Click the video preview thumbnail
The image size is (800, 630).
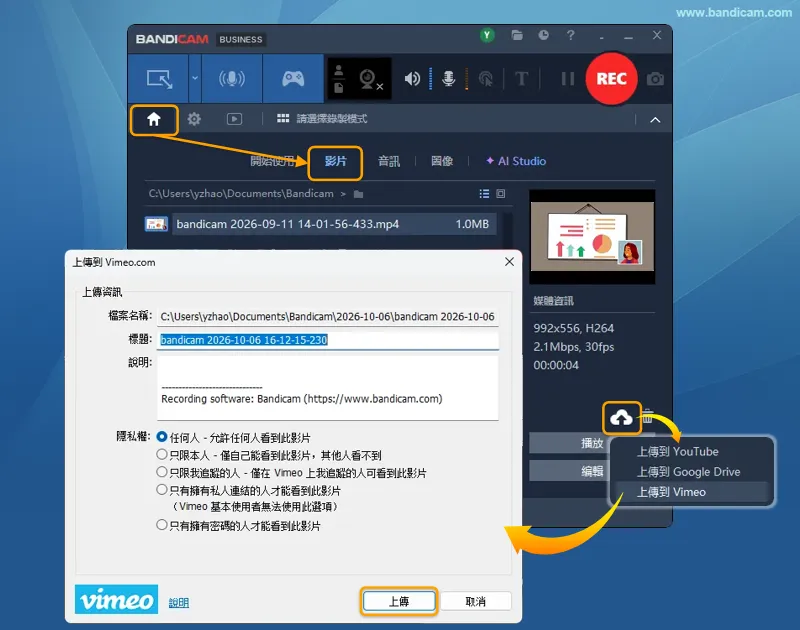[592, 237]
